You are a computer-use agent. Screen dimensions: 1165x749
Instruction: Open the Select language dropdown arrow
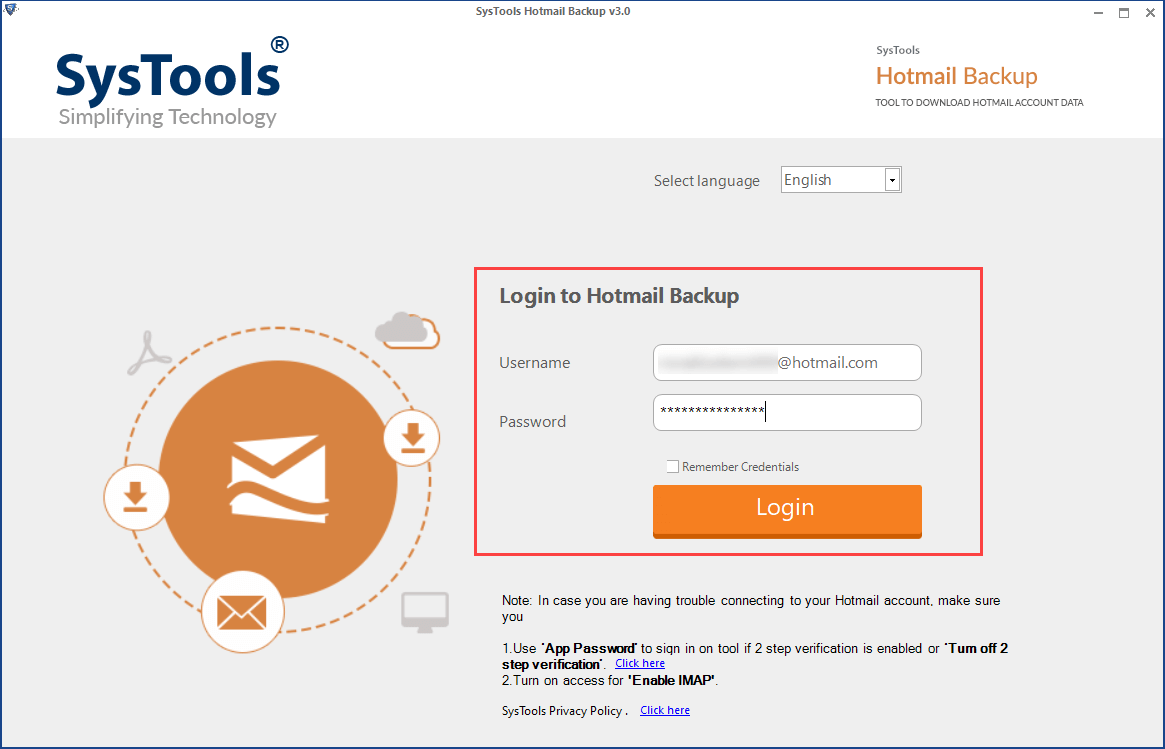pos(892,179)
